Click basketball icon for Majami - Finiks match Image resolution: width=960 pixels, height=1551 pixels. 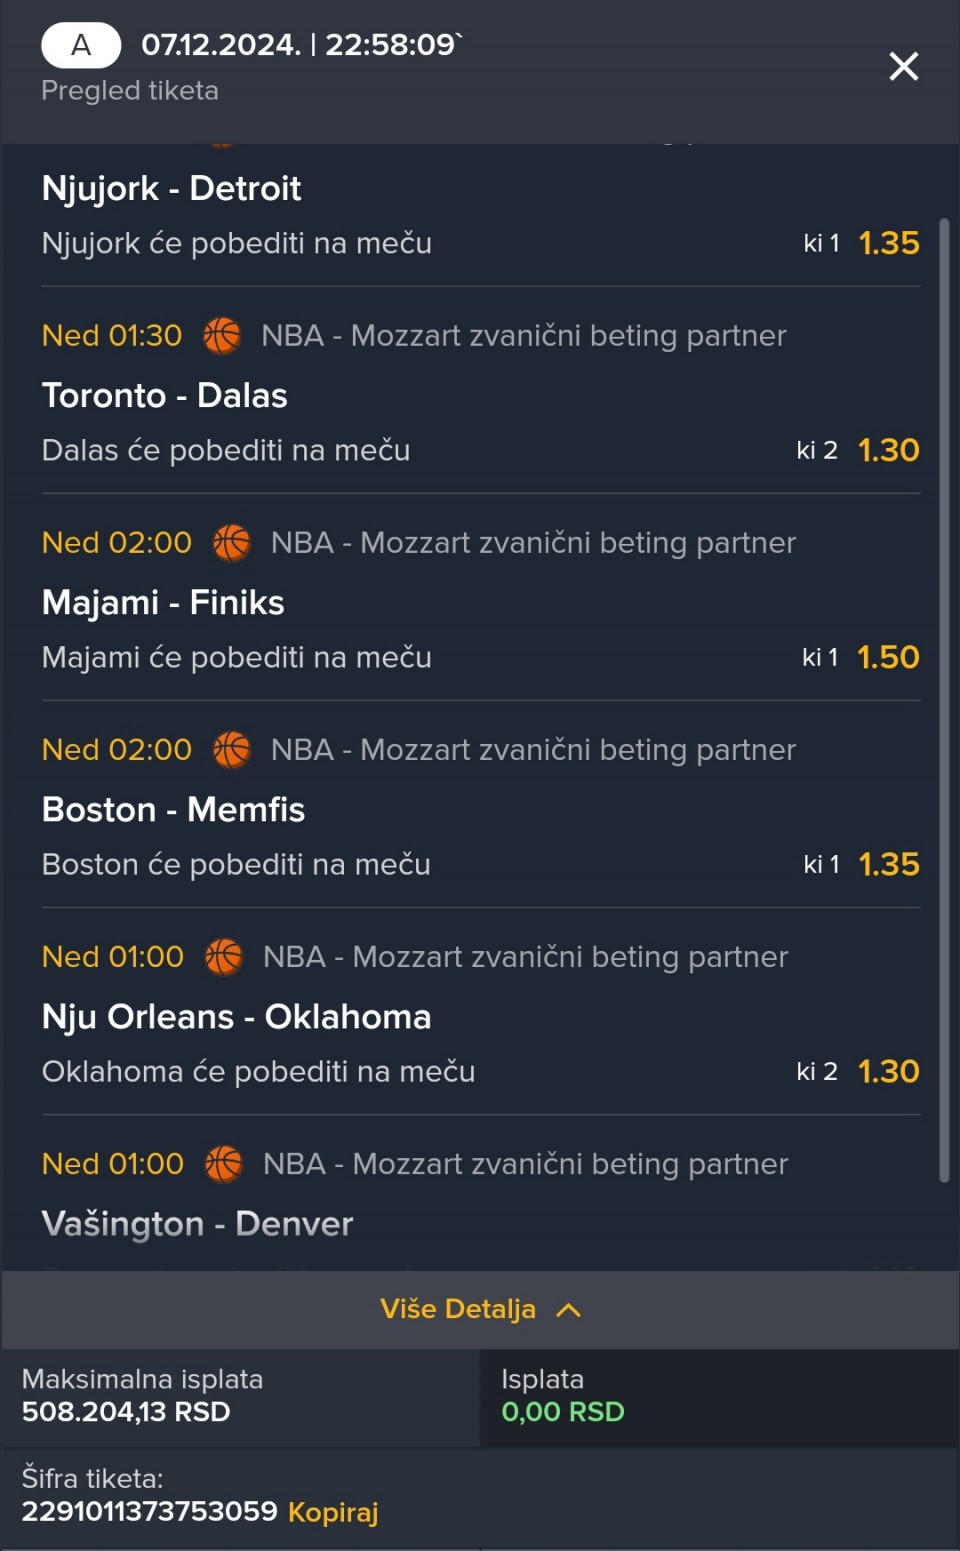(x=232, y=543)
